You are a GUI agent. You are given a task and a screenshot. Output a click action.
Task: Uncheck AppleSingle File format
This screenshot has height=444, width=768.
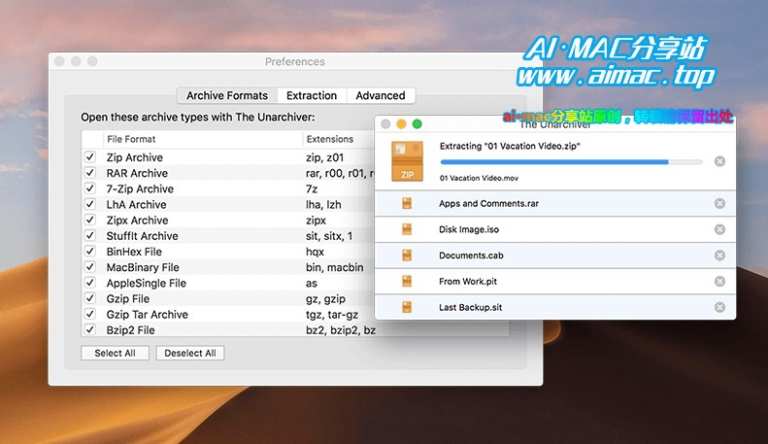click(x=90, y=282)
